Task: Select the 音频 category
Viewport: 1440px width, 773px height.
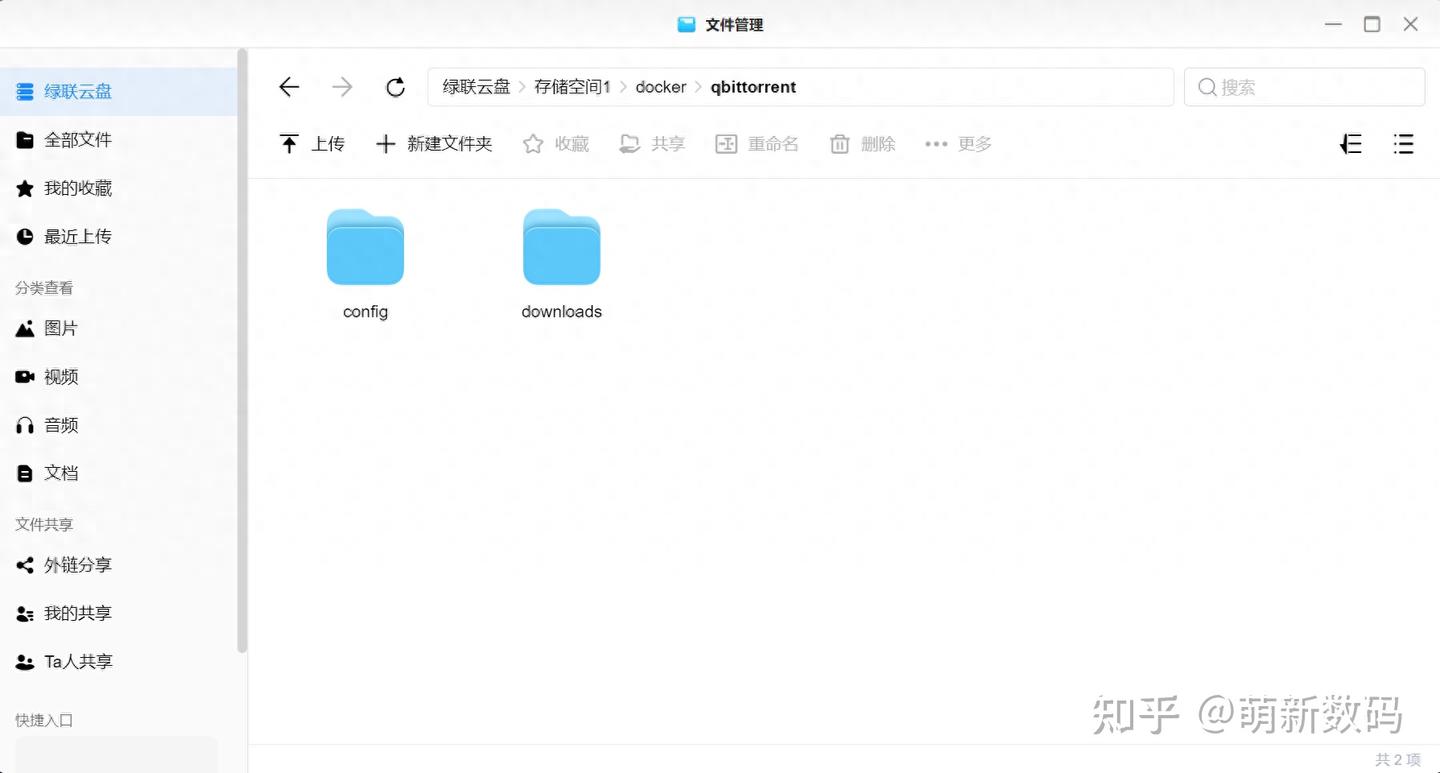Action: point(60,424)
